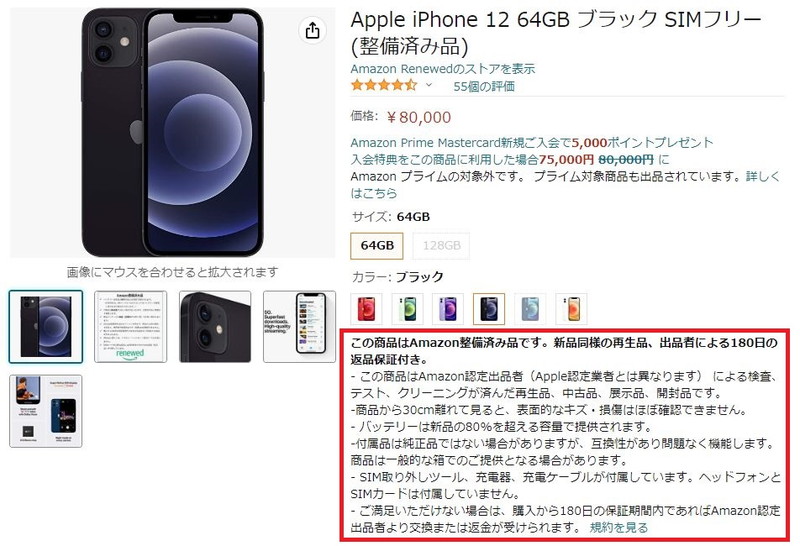Choose the 128GB size option
The image size is (800, 546).
pyautogui.click(x=441, y=245)
